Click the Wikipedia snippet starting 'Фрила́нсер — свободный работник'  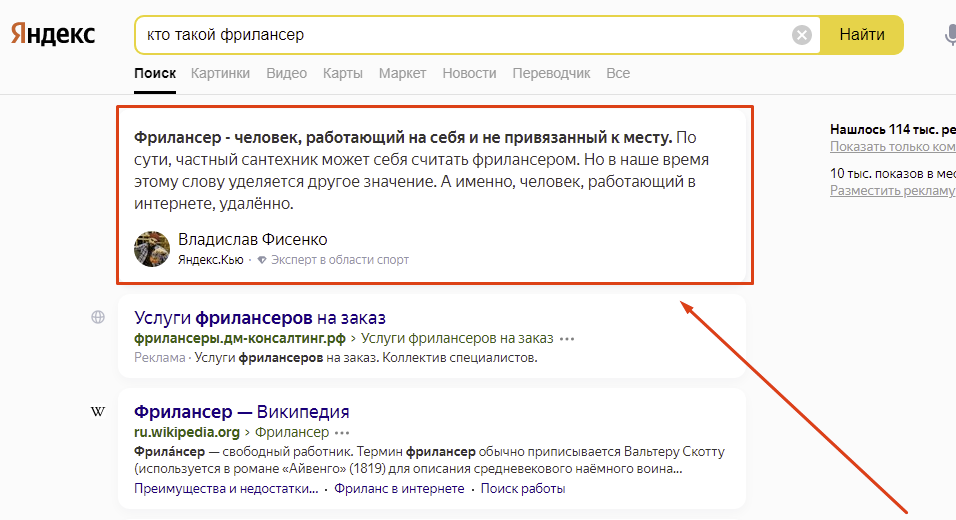pyautogui.click(x=429, y=460)
